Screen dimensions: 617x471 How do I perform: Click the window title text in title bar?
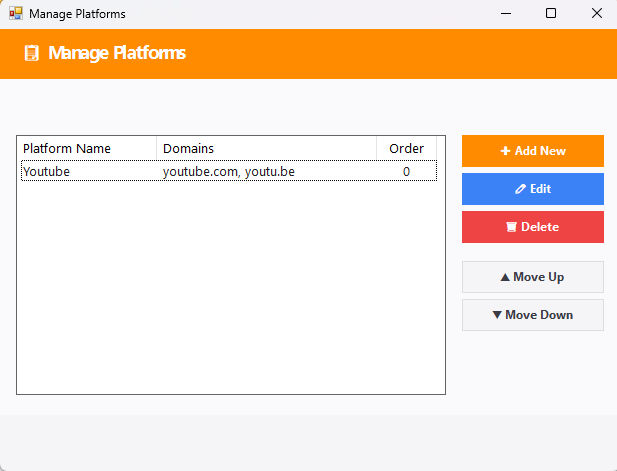[x=77, y=14]
